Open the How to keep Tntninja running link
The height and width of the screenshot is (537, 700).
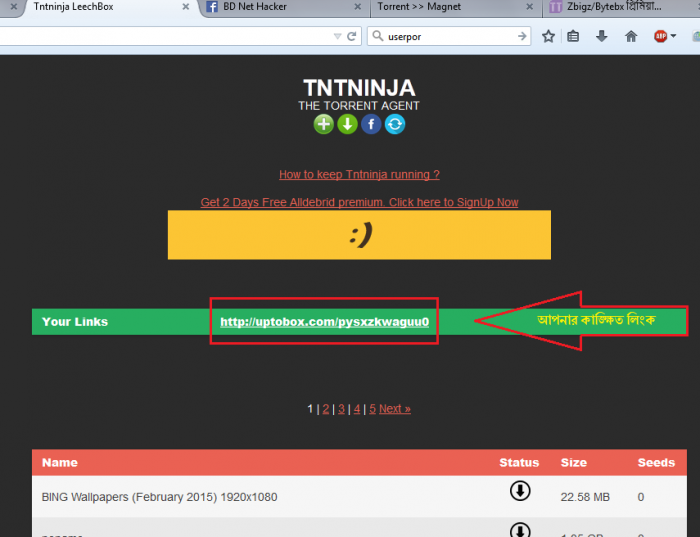pos(359,175)
